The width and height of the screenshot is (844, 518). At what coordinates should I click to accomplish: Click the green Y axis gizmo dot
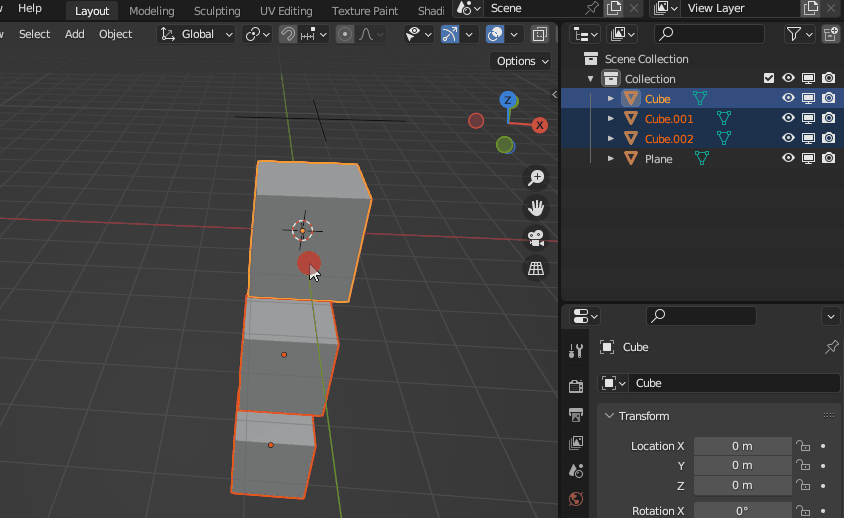pos(504,145)
